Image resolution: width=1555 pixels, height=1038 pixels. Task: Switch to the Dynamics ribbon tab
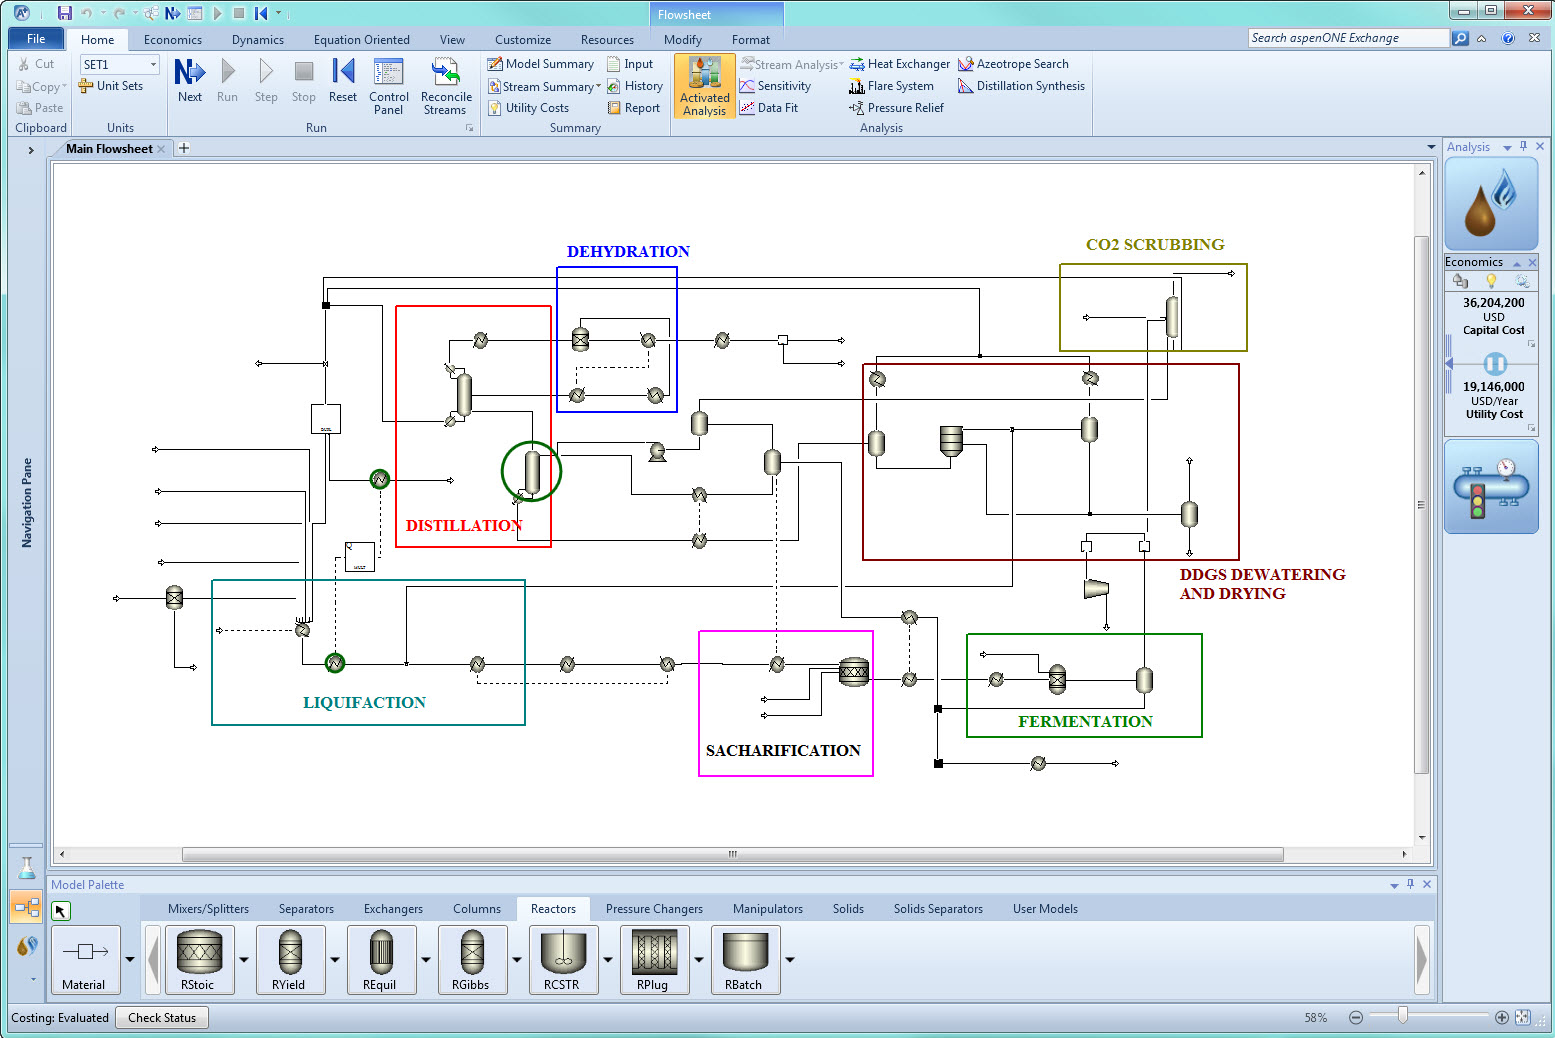[258, 40]
